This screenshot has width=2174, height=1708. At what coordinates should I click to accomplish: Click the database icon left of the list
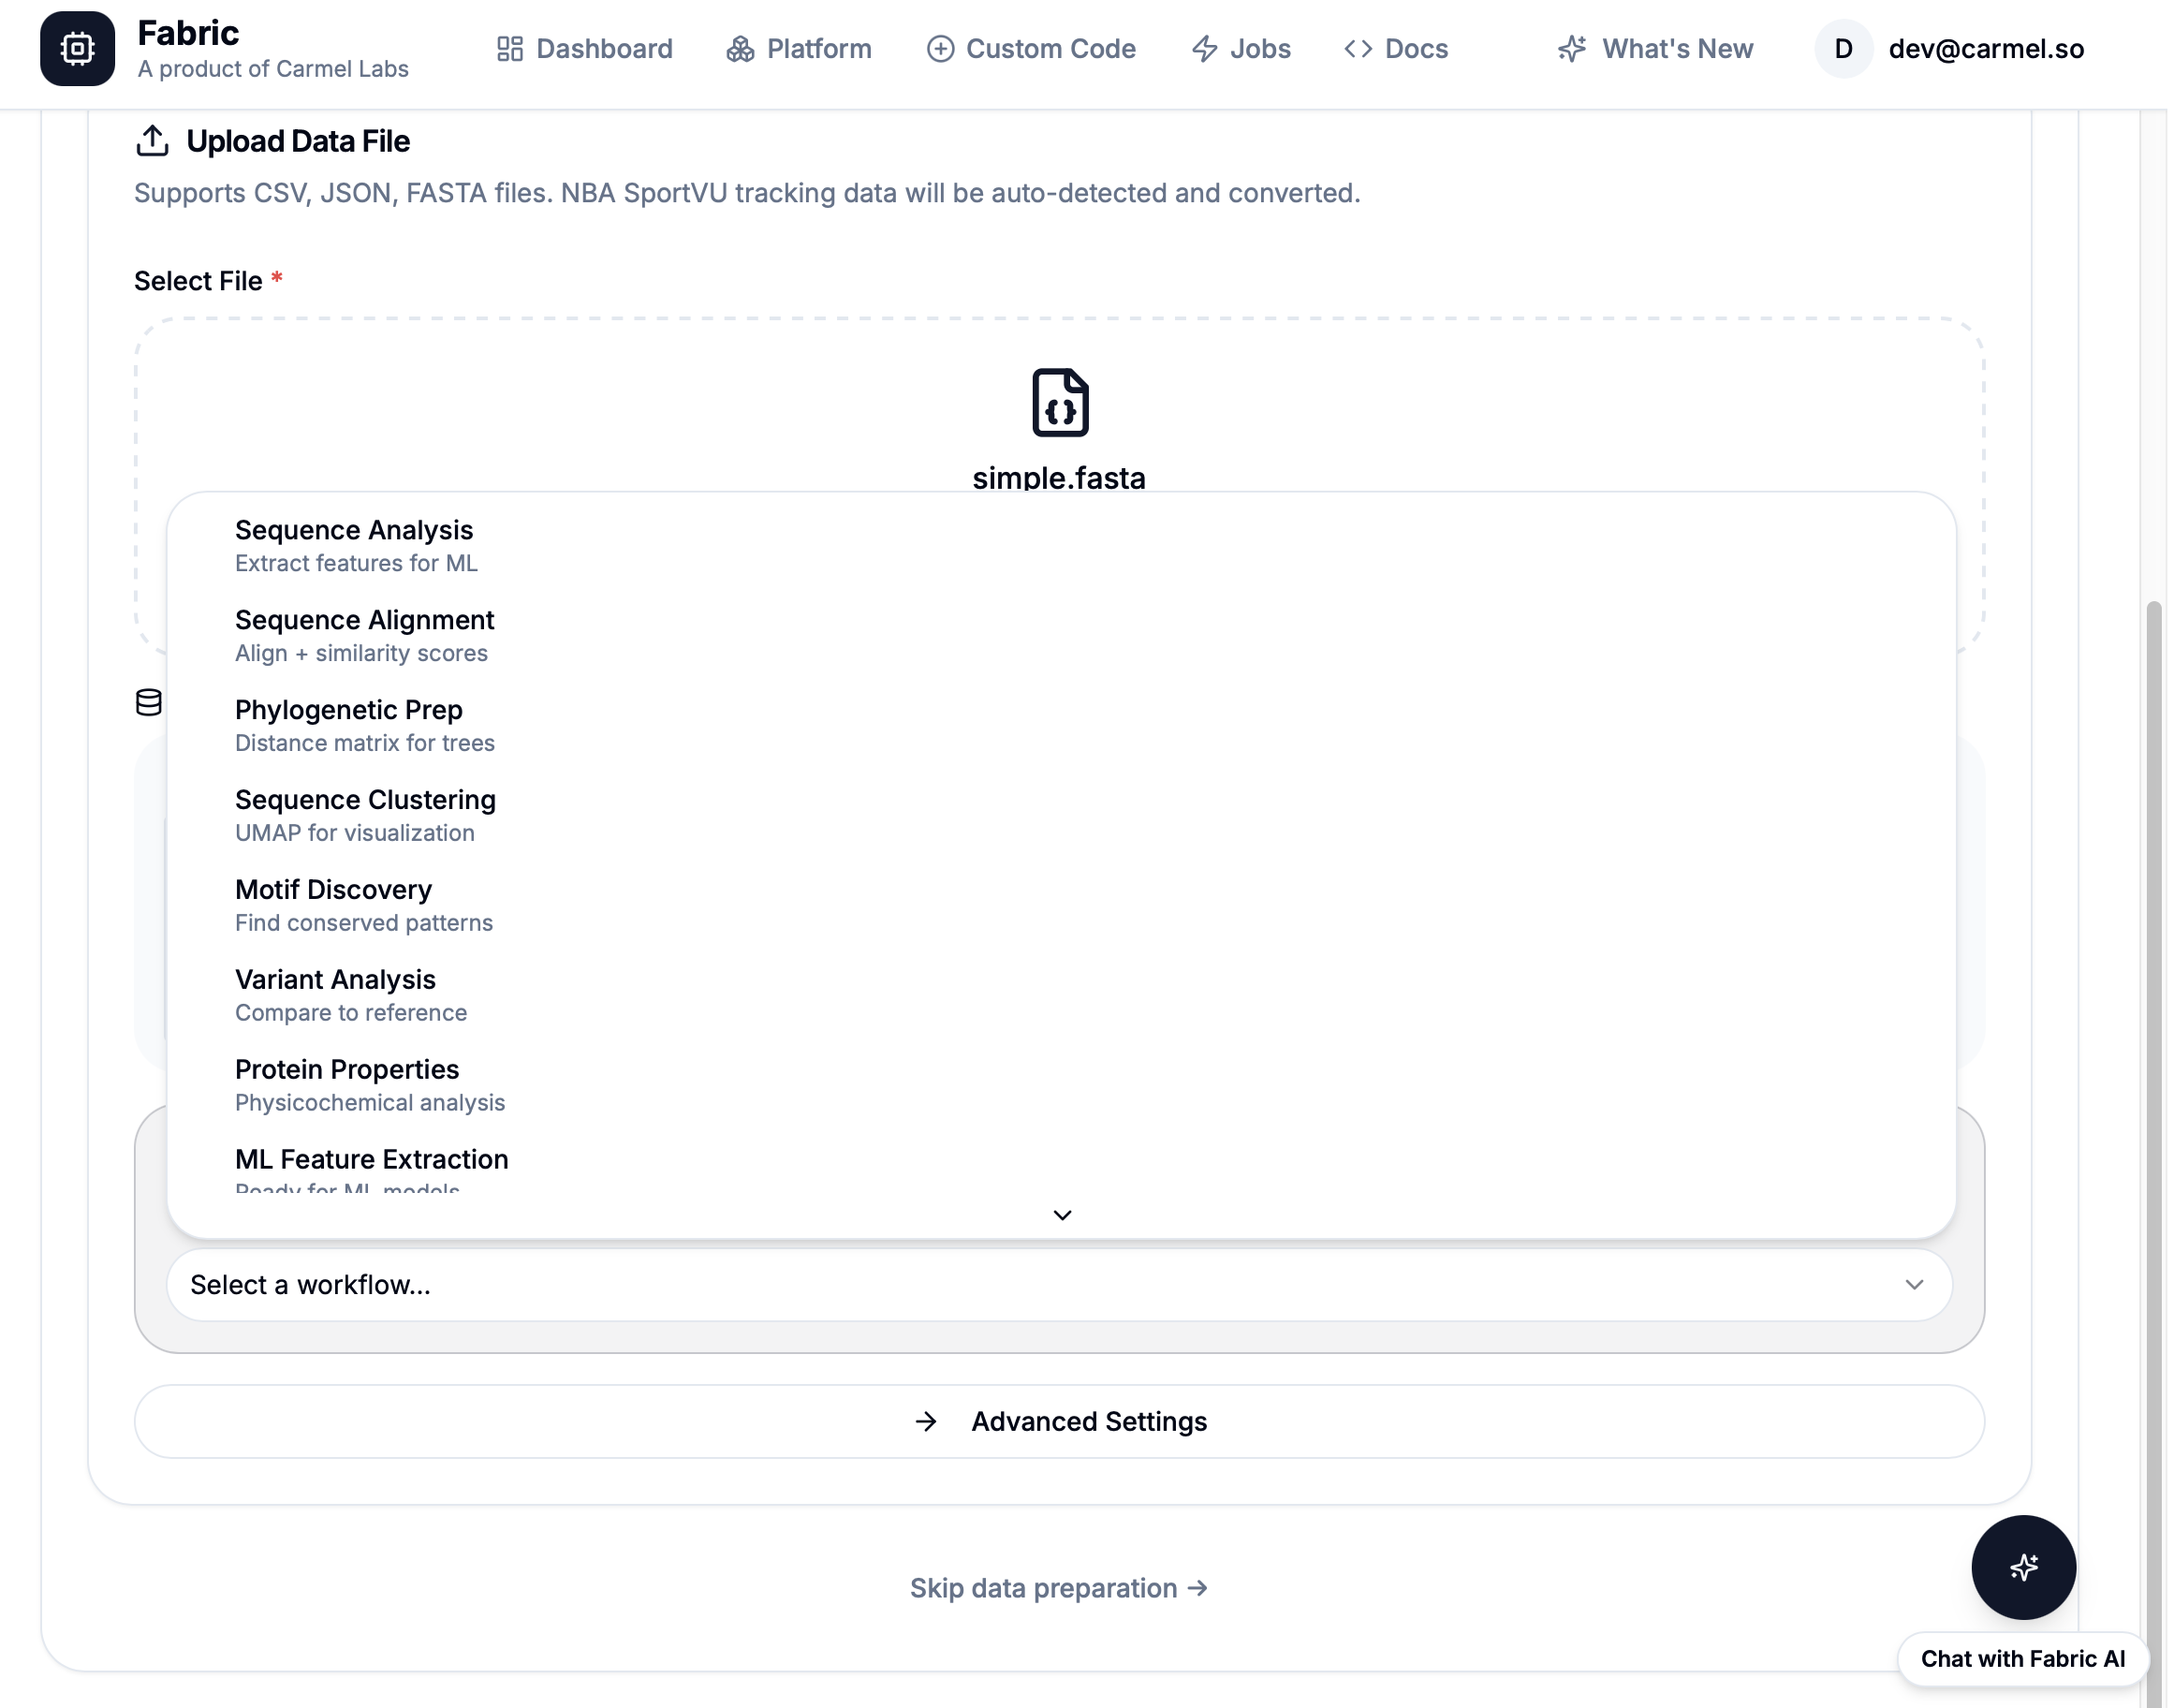[x=149, y=703]
